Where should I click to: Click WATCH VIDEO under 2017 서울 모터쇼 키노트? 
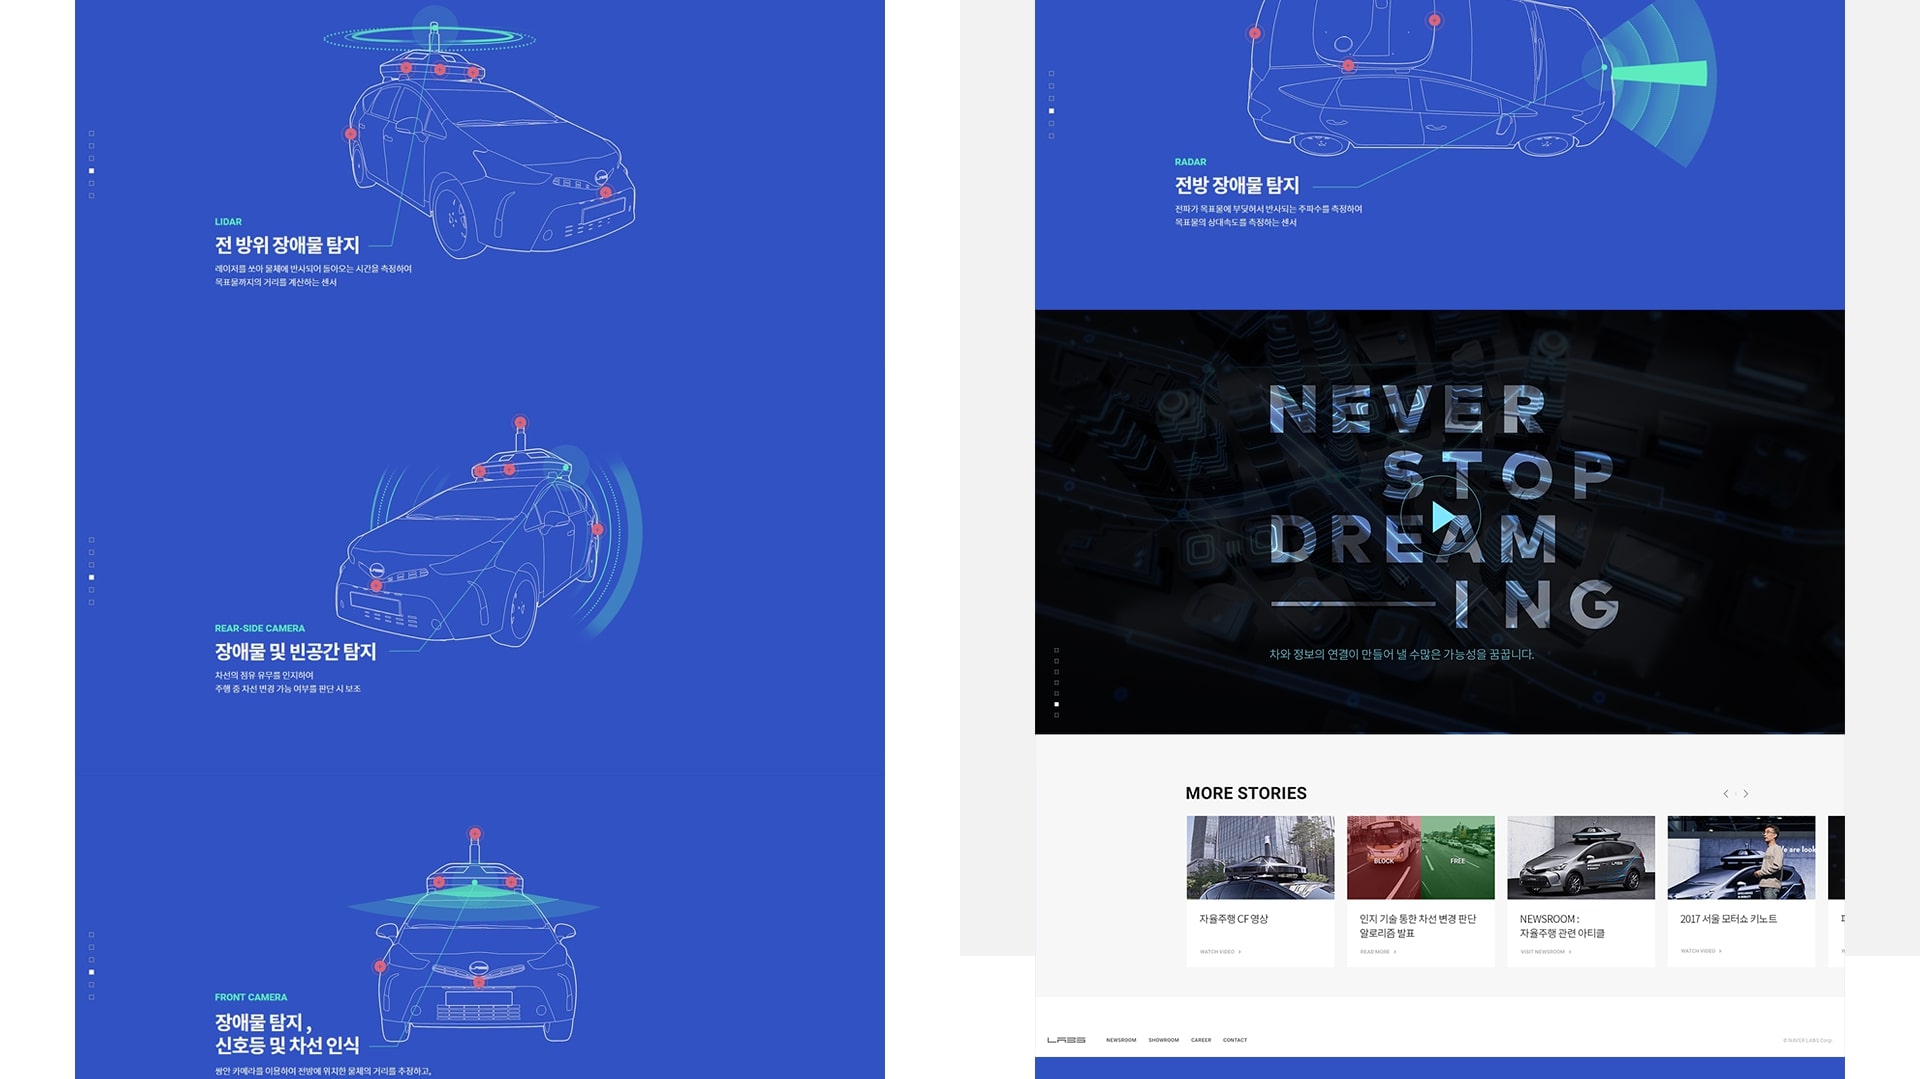(1701, 951)
